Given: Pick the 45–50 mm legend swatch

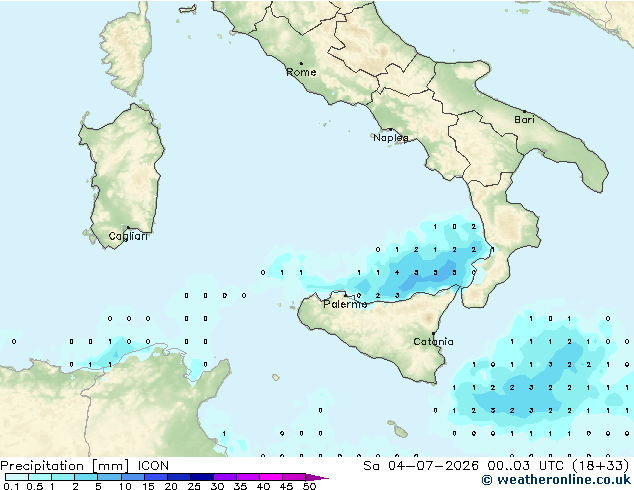Looking at the screenshot, I should (x=294, y=477).
